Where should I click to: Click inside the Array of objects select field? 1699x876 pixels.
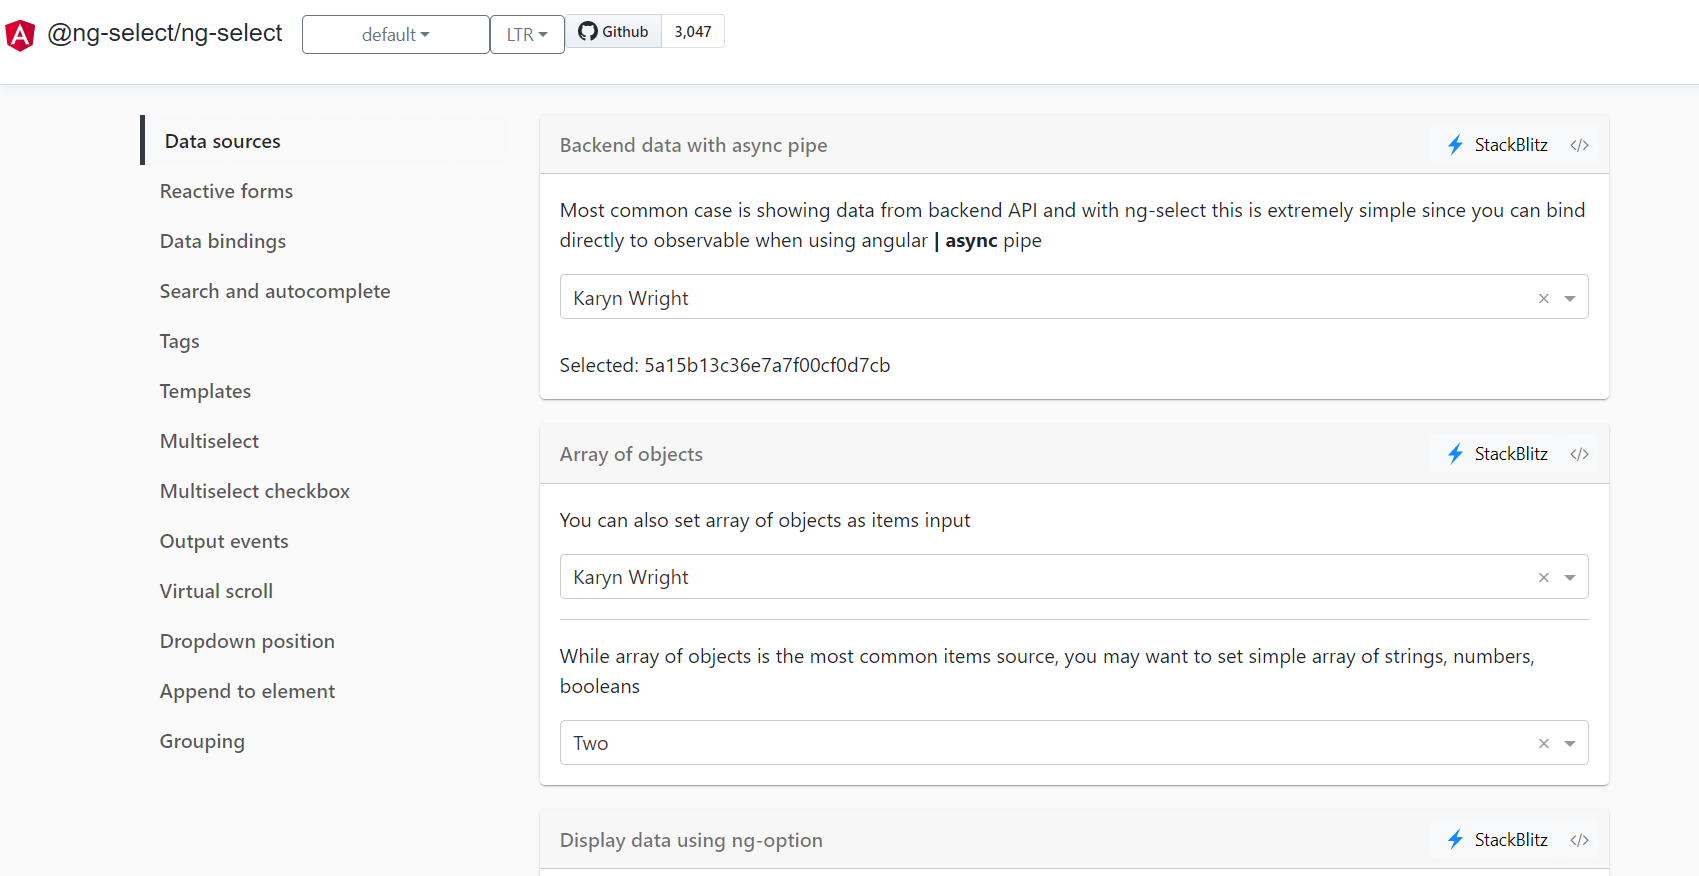[1000, 577]
